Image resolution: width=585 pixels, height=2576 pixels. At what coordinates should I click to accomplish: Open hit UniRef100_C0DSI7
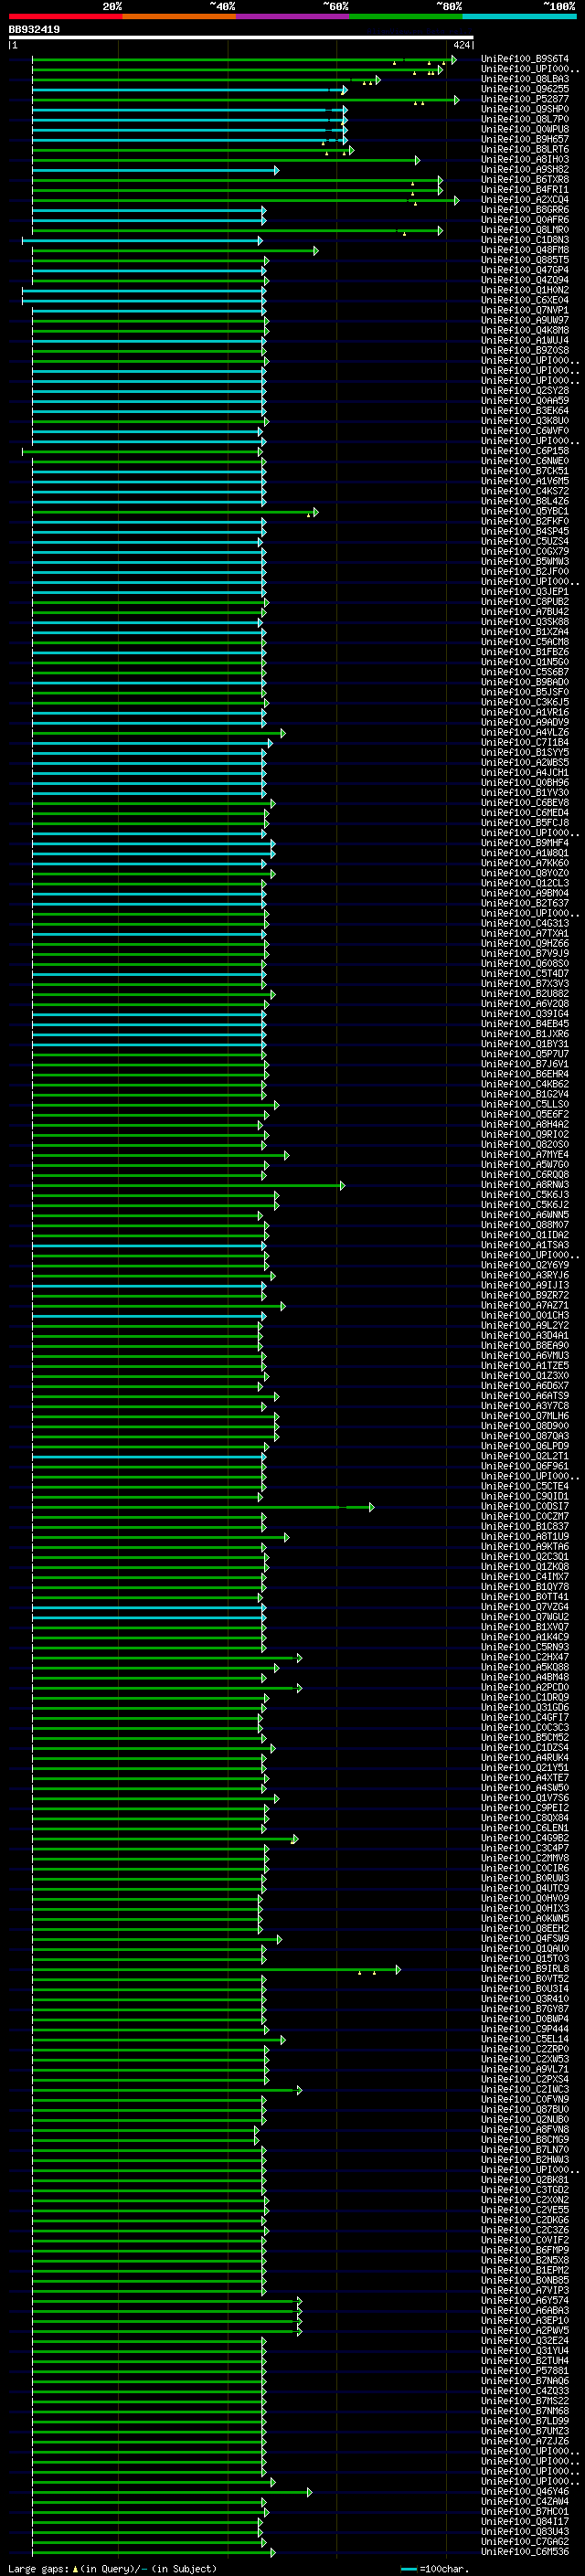(525, 1507)
